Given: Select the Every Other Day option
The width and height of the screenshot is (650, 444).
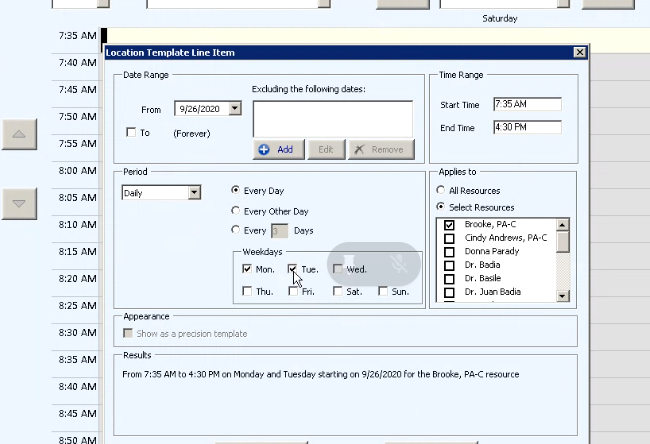Looking at the screenshot, I should (x=236, y=211).
